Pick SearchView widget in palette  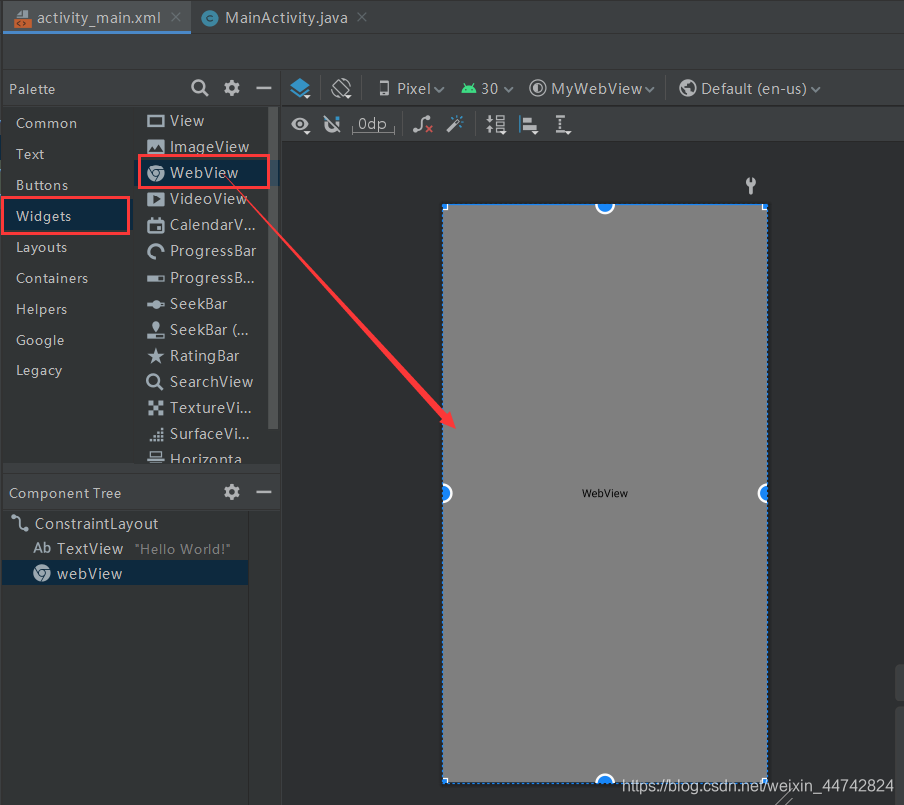tap(199, 382)
